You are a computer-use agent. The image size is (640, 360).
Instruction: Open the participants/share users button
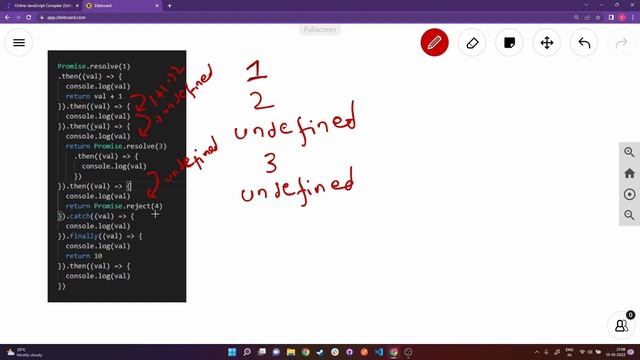click(x=621, y=325)
